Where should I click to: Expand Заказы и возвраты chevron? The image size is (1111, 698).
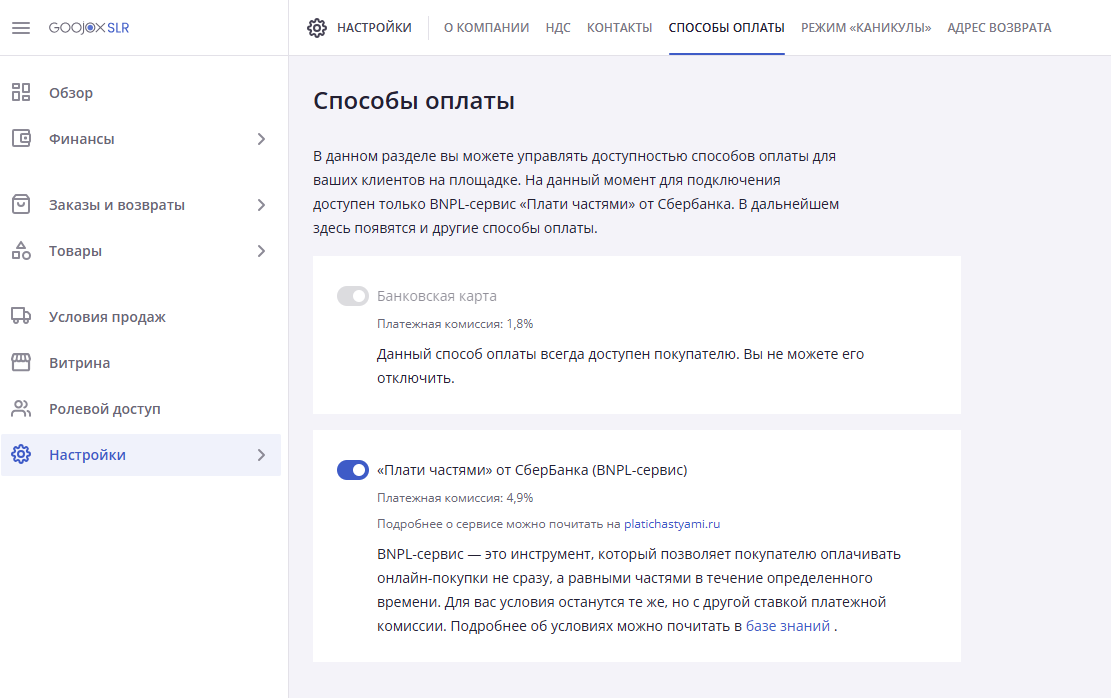point(261,205)
